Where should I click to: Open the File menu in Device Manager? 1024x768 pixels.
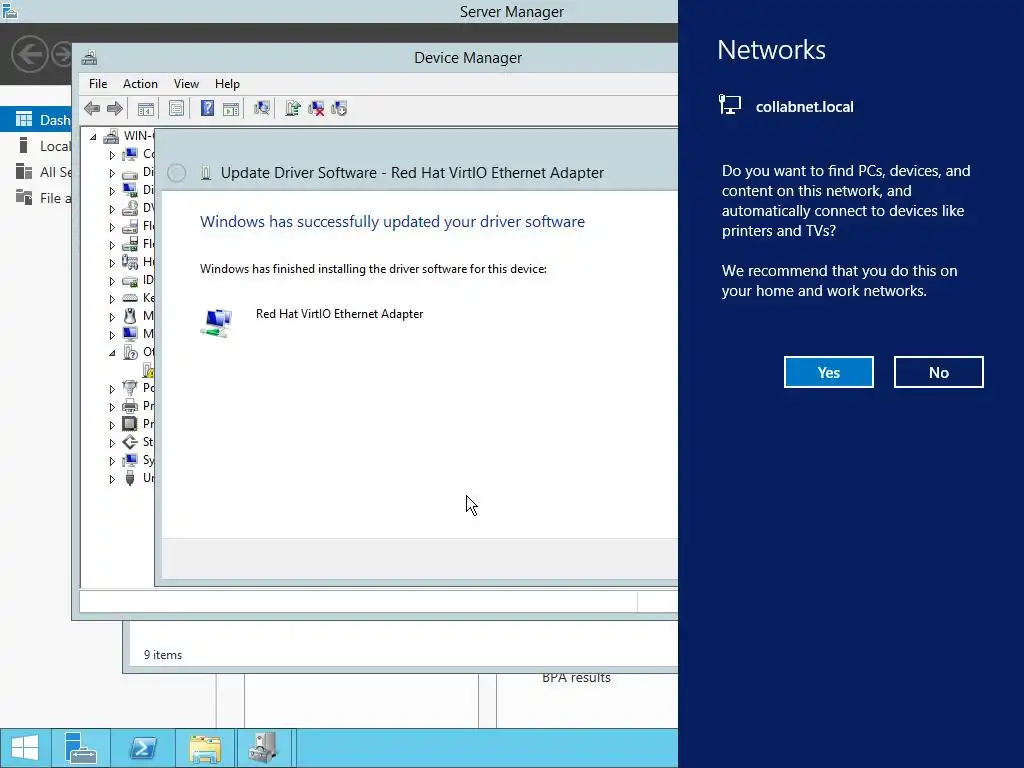(98, 84)
